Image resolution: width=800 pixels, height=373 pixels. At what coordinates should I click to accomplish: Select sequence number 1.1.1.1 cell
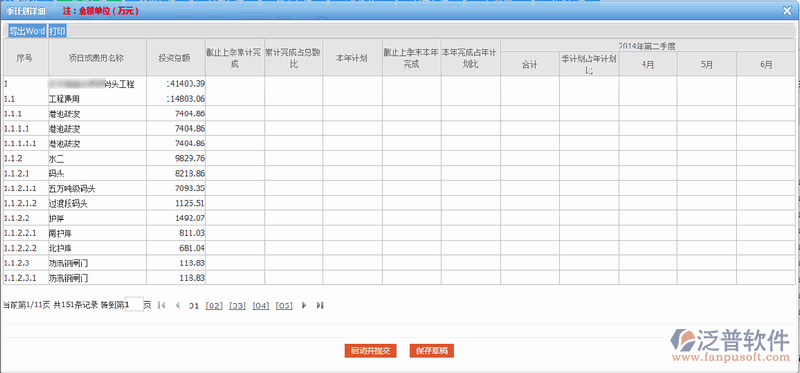coord(25,128)
